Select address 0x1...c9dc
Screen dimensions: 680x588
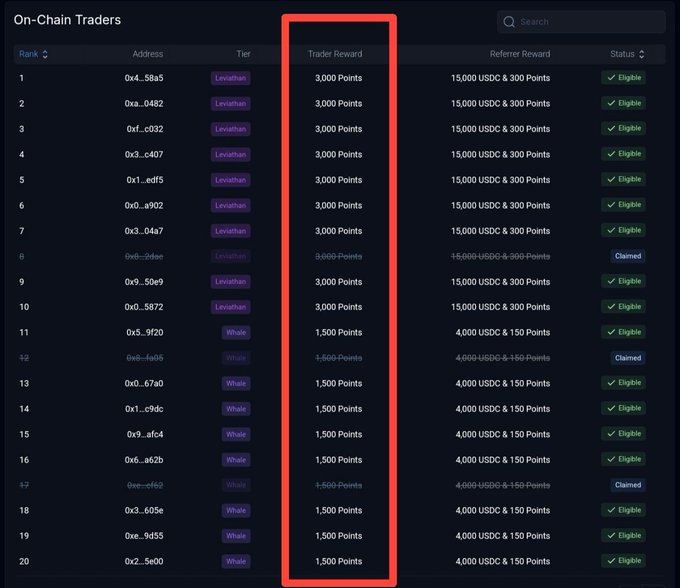[144, 409]
